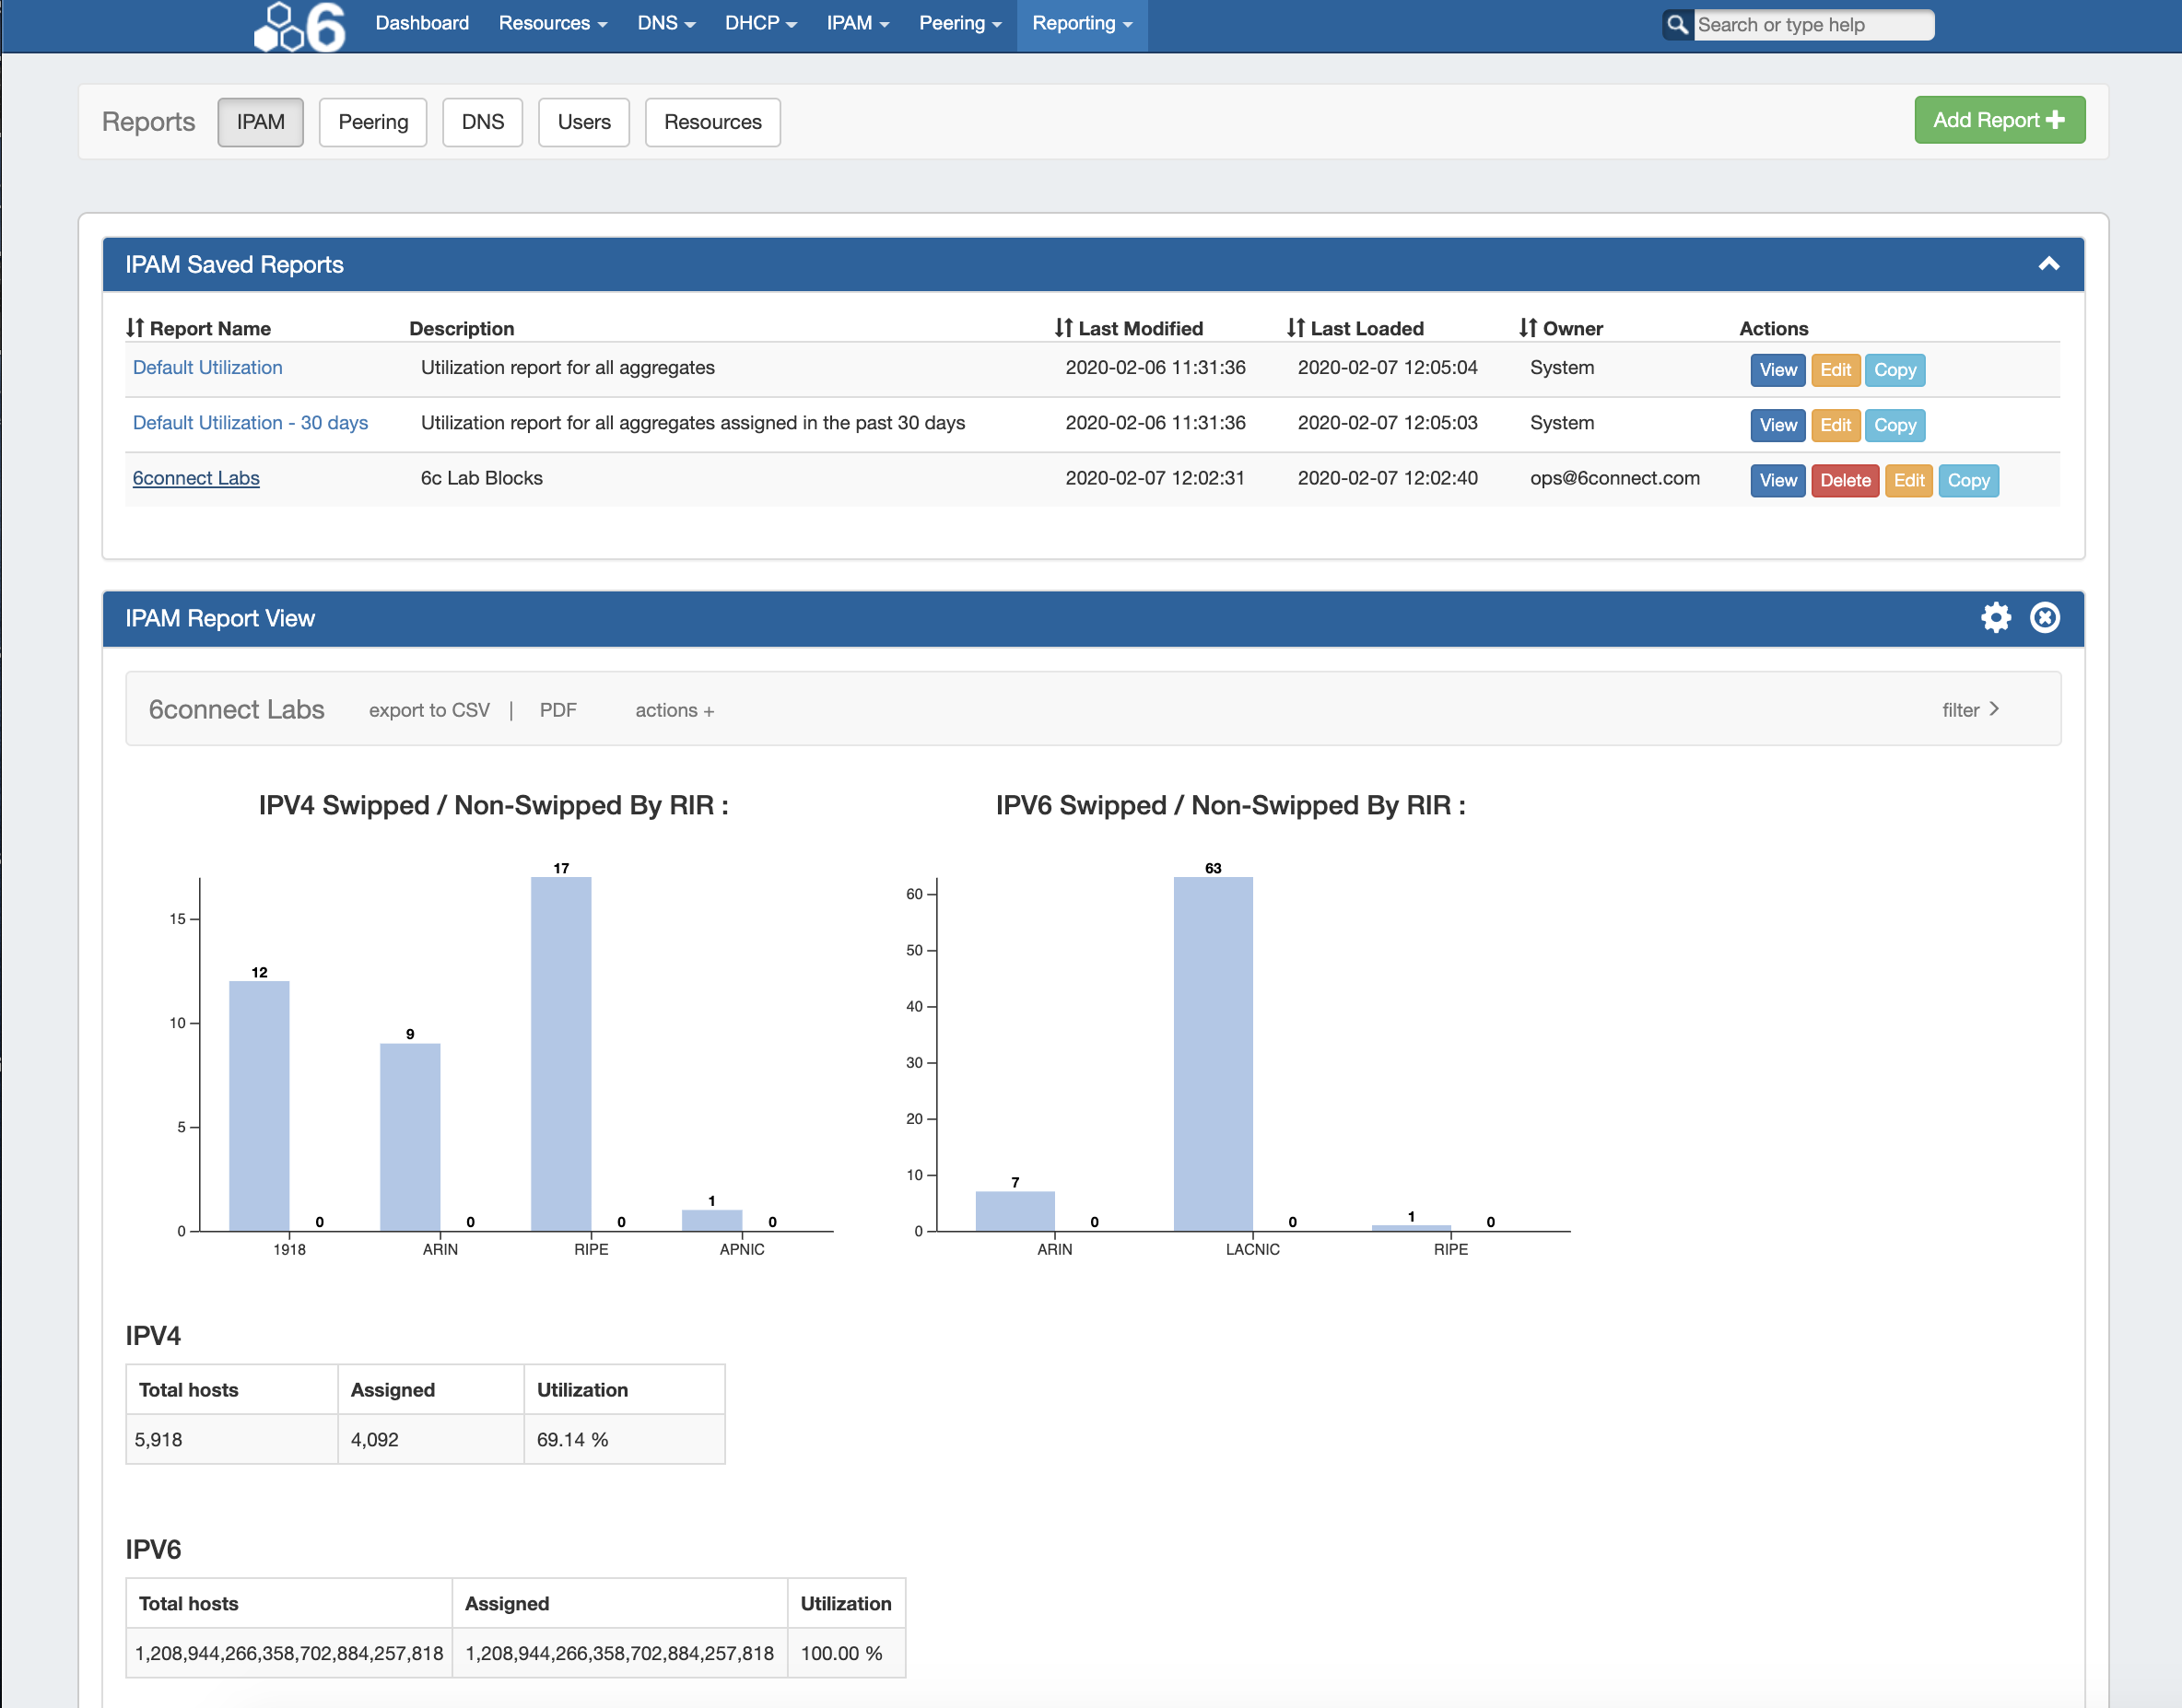Screen dimensions: 2182x1708
Task: Click the RIPE IPV4 chart bar
Action: (560, 1053)
